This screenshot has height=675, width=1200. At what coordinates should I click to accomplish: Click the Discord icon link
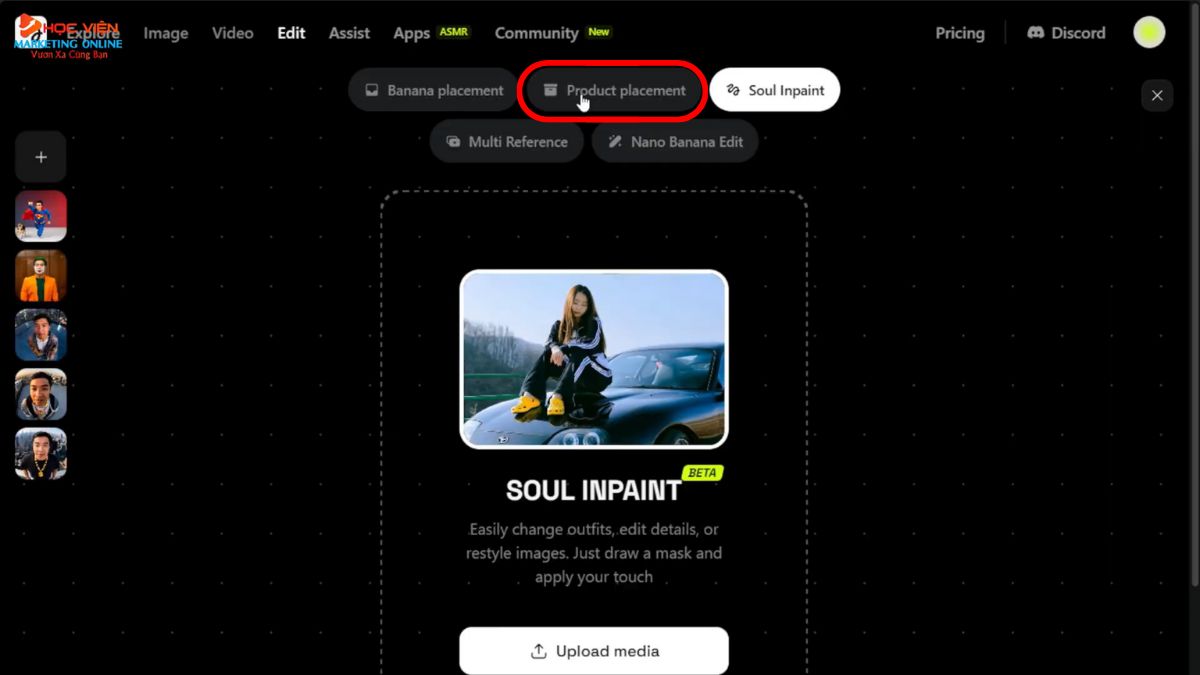pos(1066,33)
